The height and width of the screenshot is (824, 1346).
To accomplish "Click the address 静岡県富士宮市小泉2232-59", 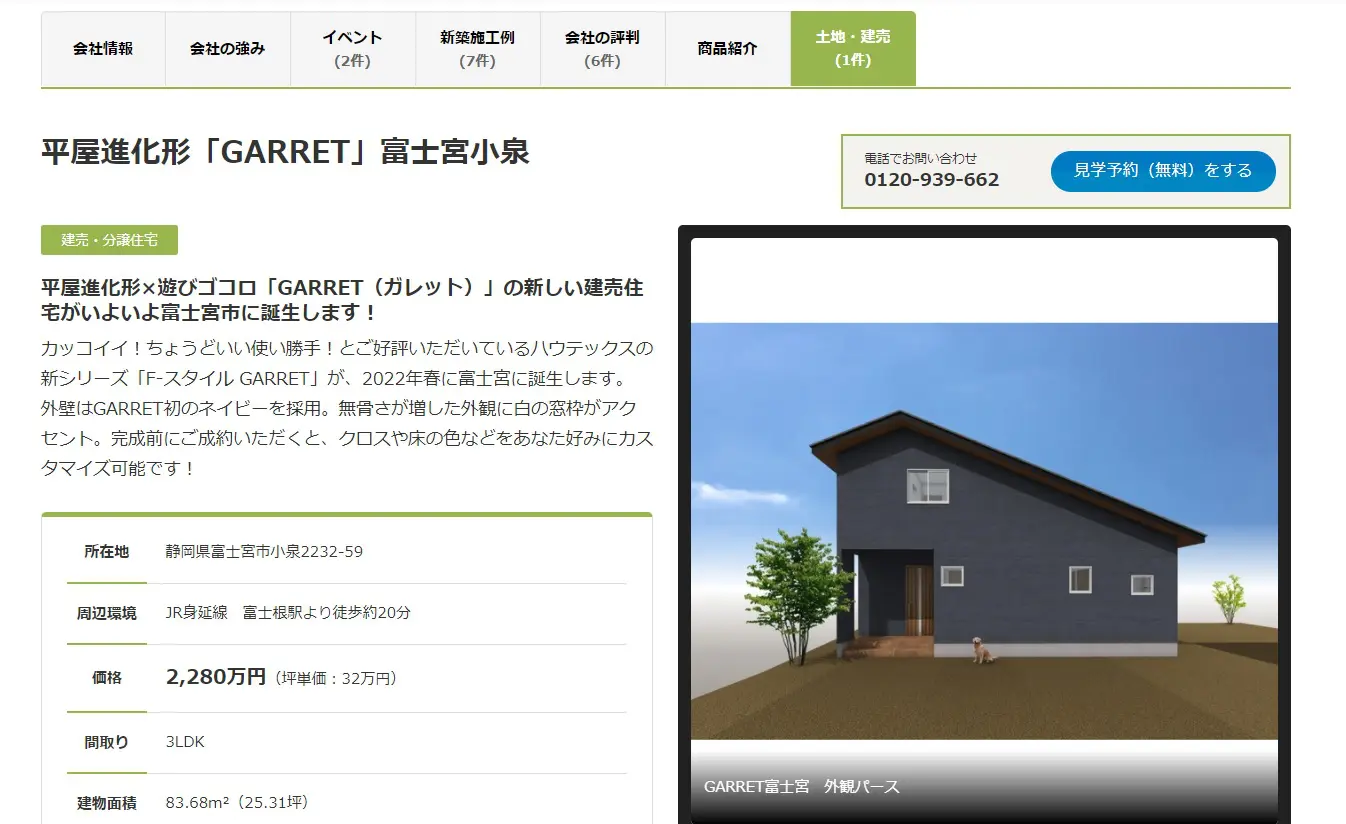I will coord(264,552).
